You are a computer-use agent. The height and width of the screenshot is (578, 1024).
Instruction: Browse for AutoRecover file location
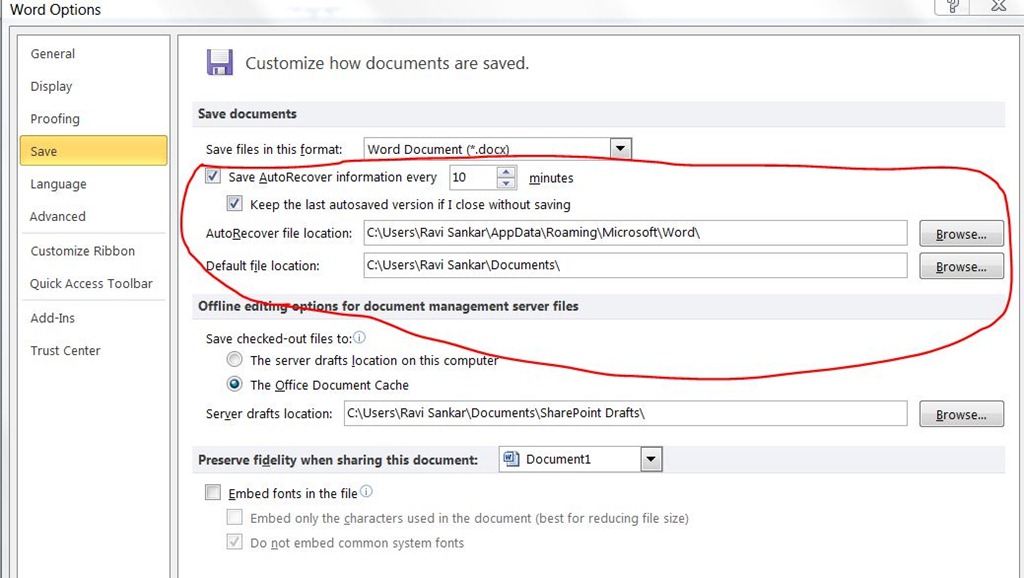coord(961,234)
